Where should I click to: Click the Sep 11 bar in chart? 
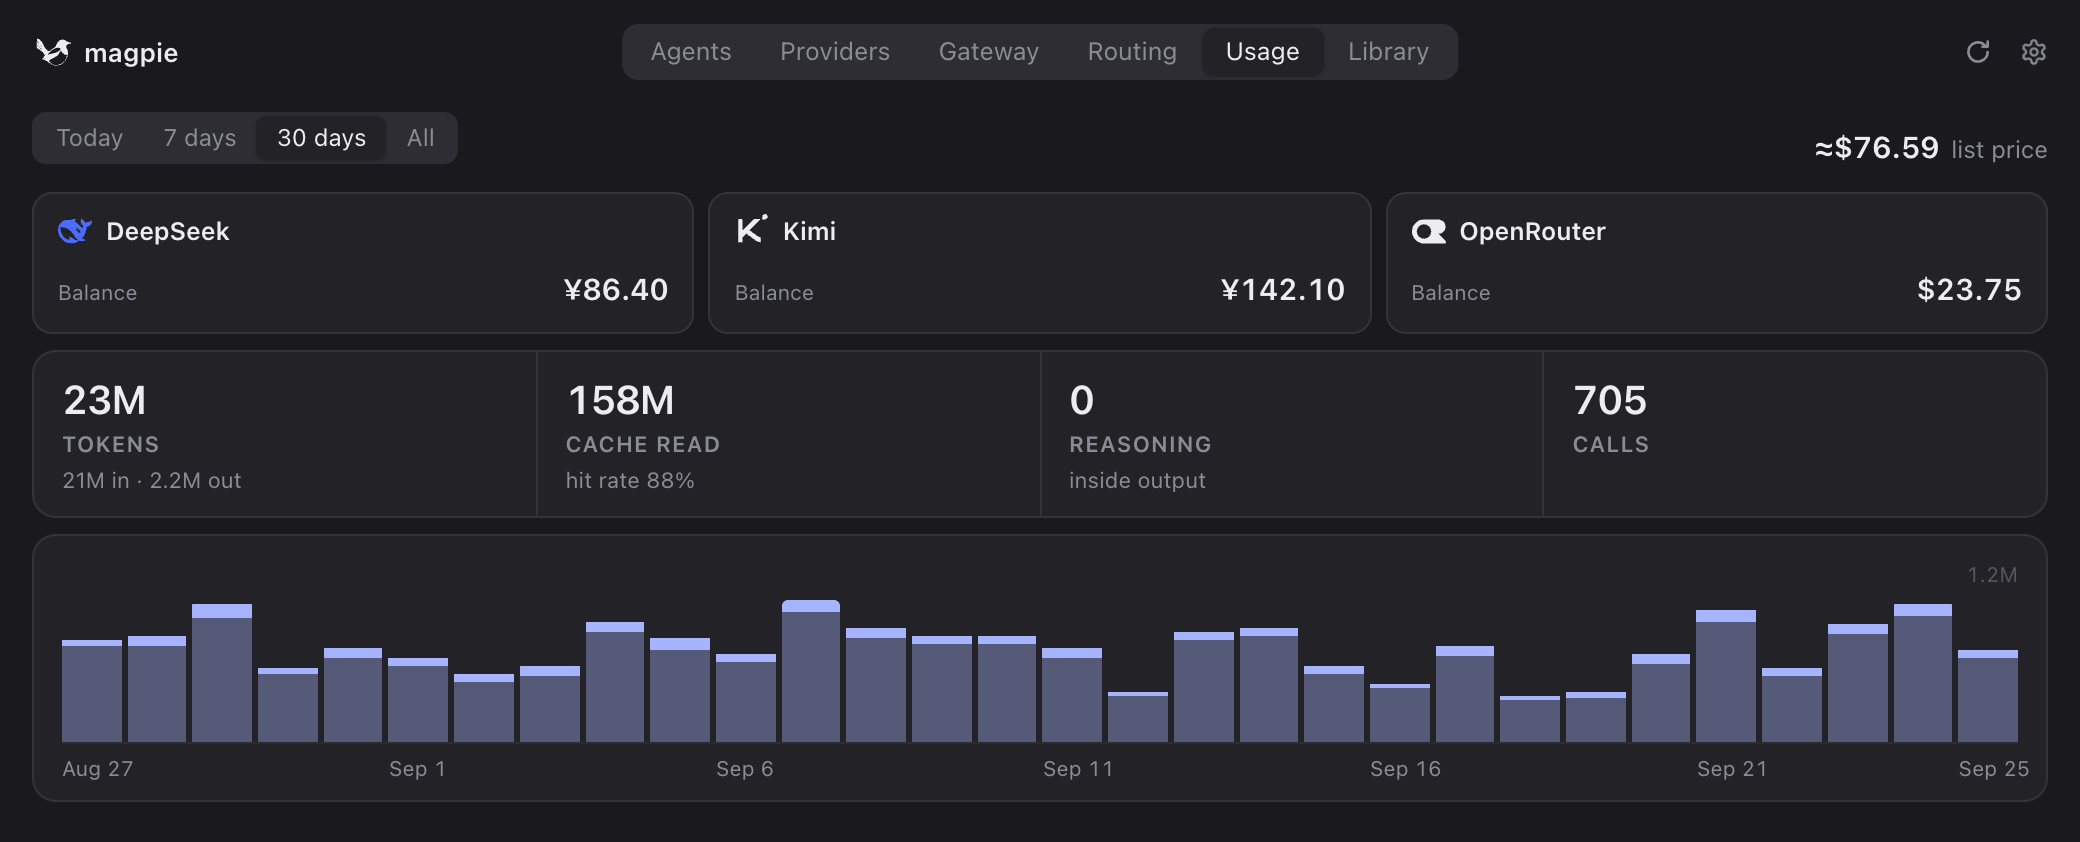pyautogui.click(x=1072, y=695)
